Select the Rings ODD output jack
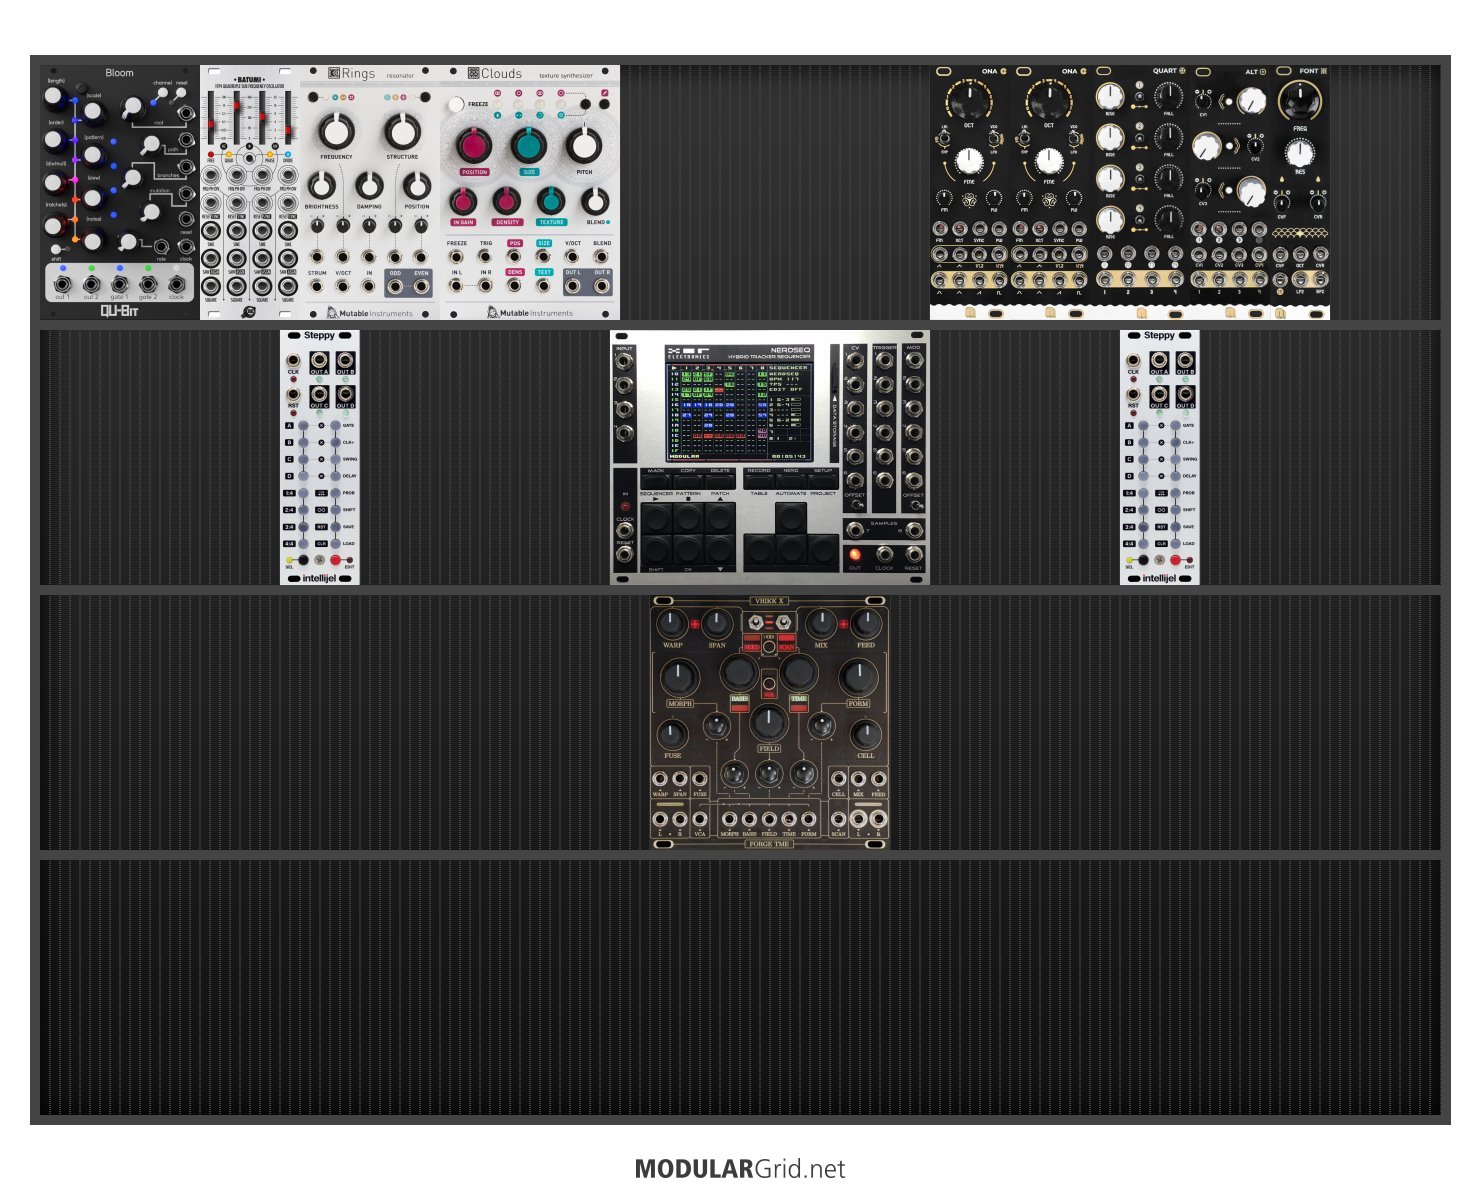Screen dimensions: 1481x1190 click(395, 286)
